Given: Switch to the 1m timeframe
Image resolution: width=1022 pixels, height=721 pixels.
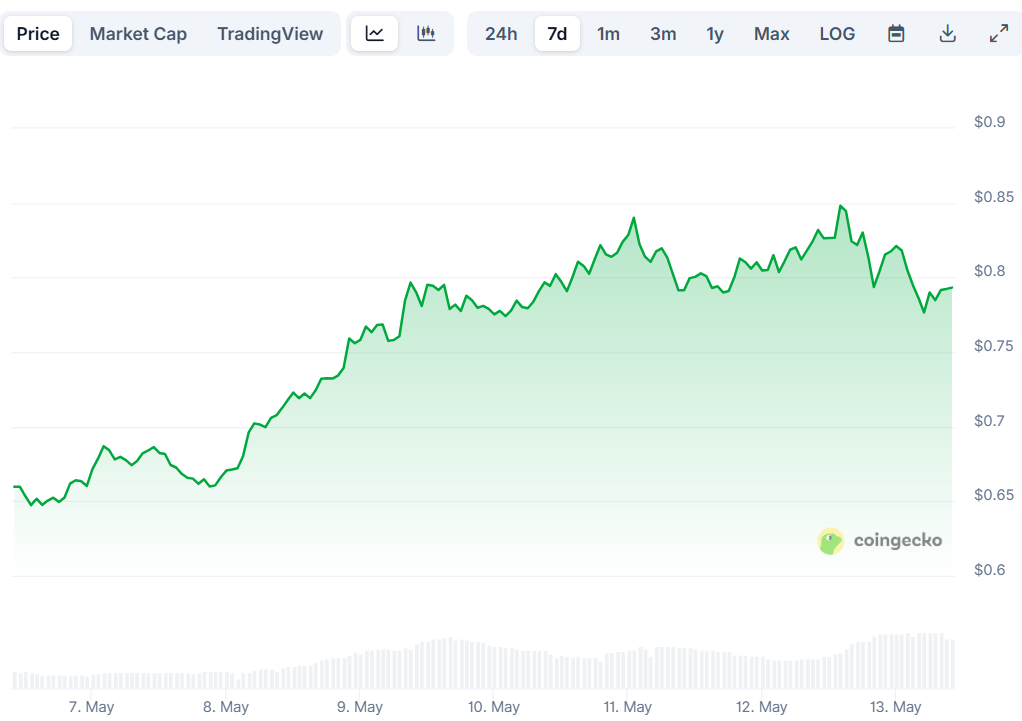Looking at the screenshot, I should tap(609, 33).
